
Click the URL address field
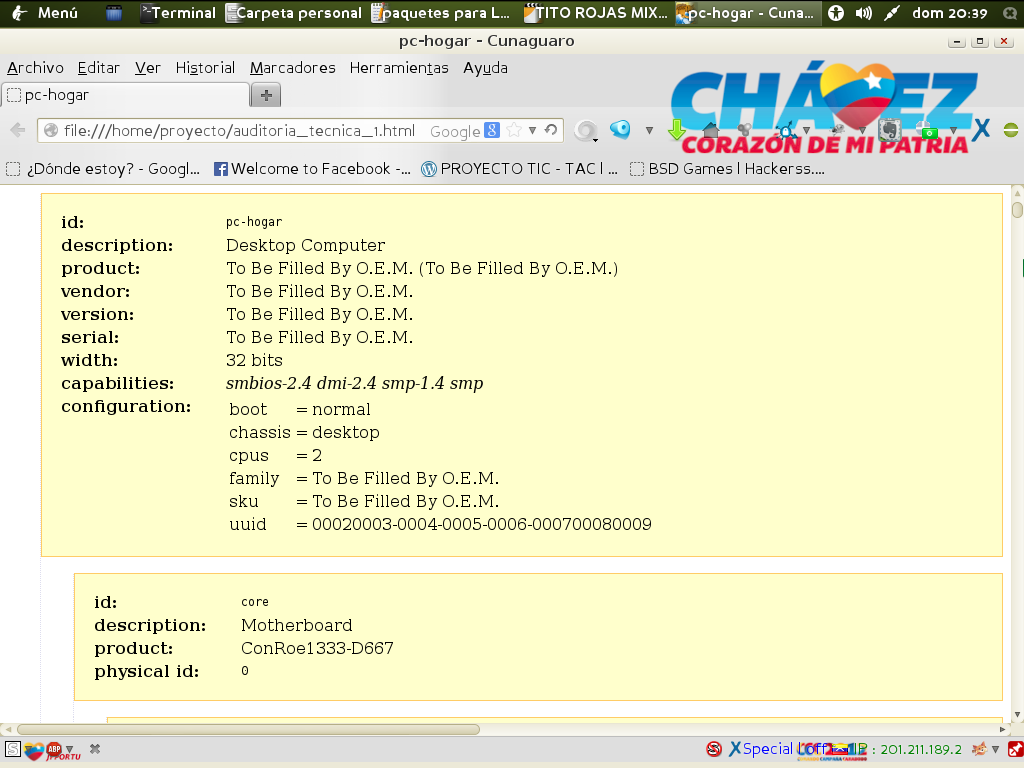click(x=240, y=131)
